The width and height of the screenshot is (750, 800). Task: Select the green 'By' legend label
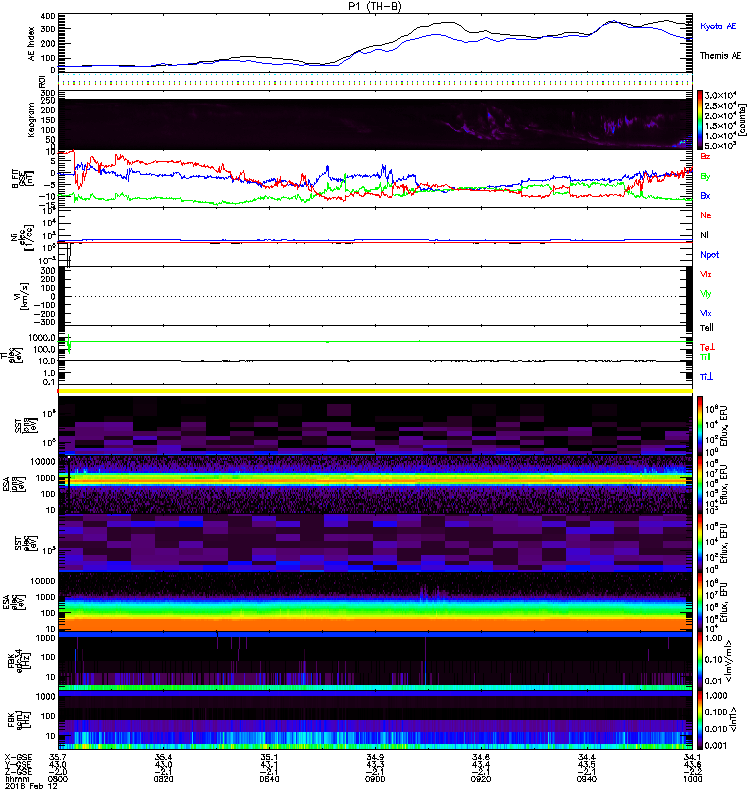coord(705,176)
